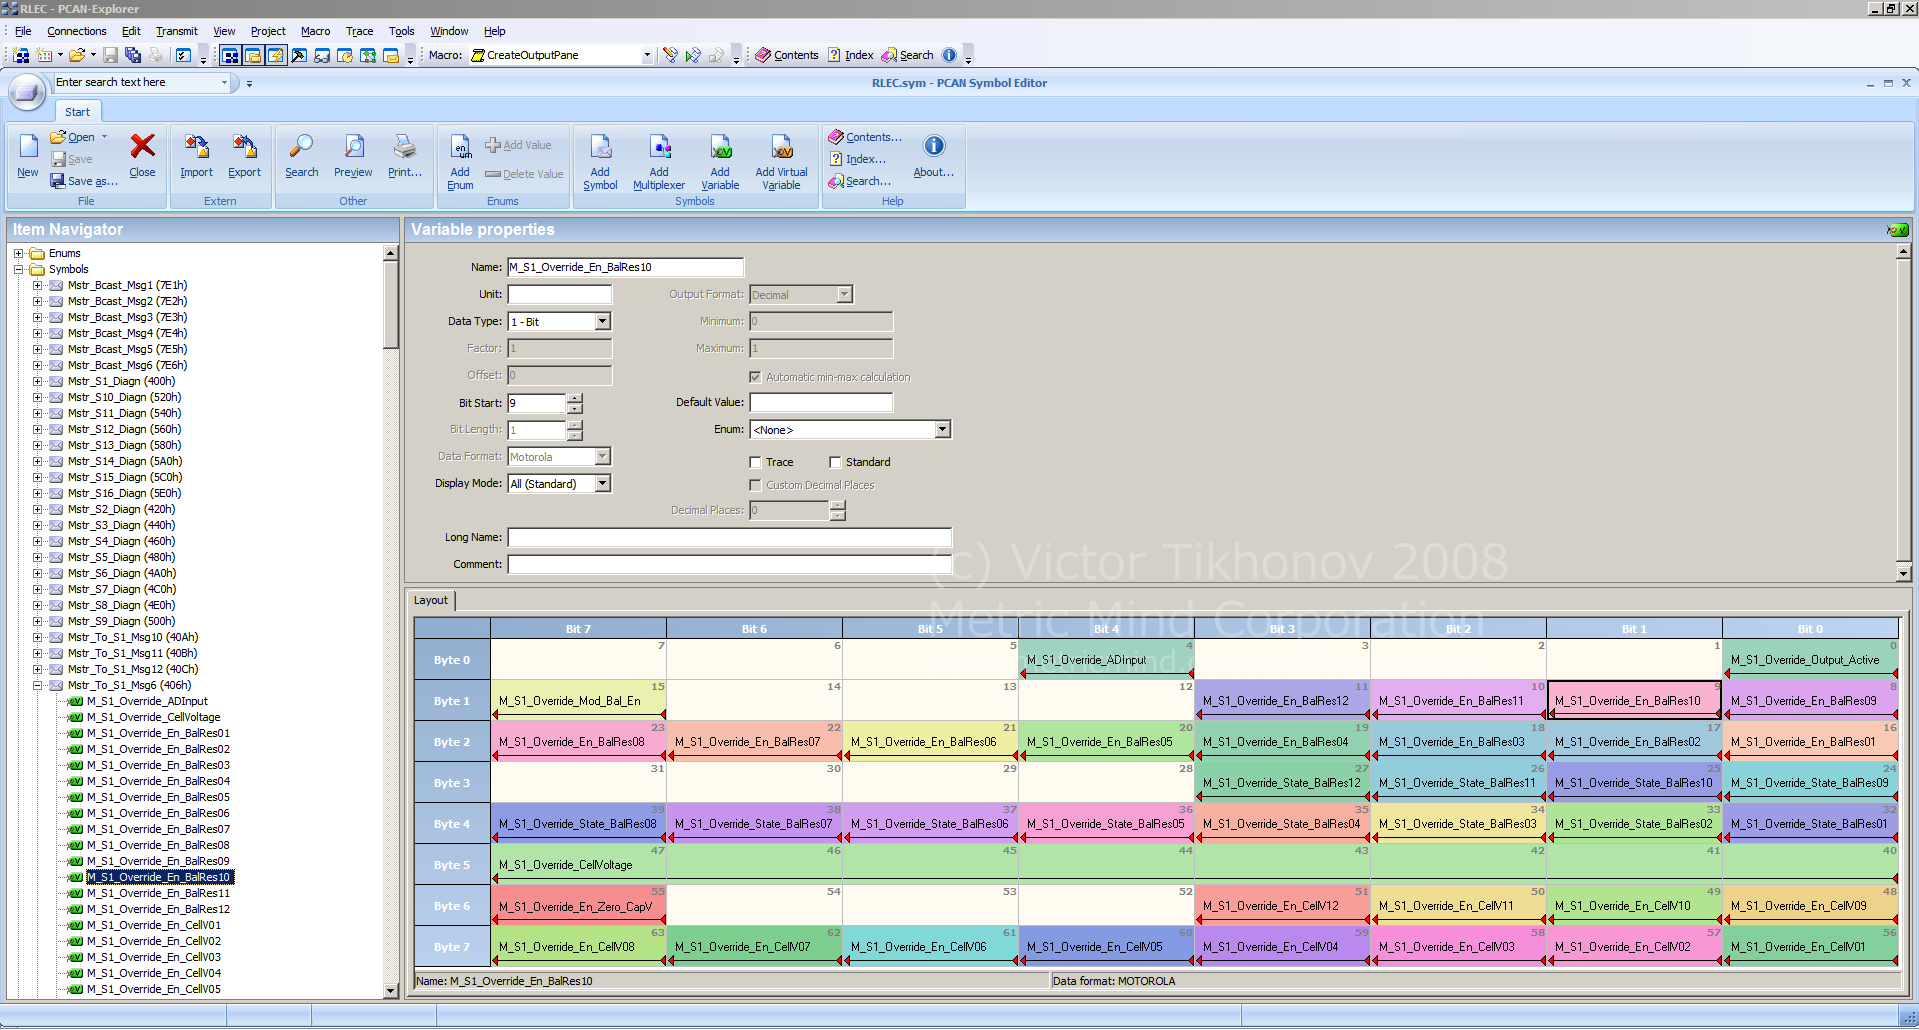Expand the Display Mode combo box
This screenshot has height=1030, width=1919.
click(x=602, y=484)
